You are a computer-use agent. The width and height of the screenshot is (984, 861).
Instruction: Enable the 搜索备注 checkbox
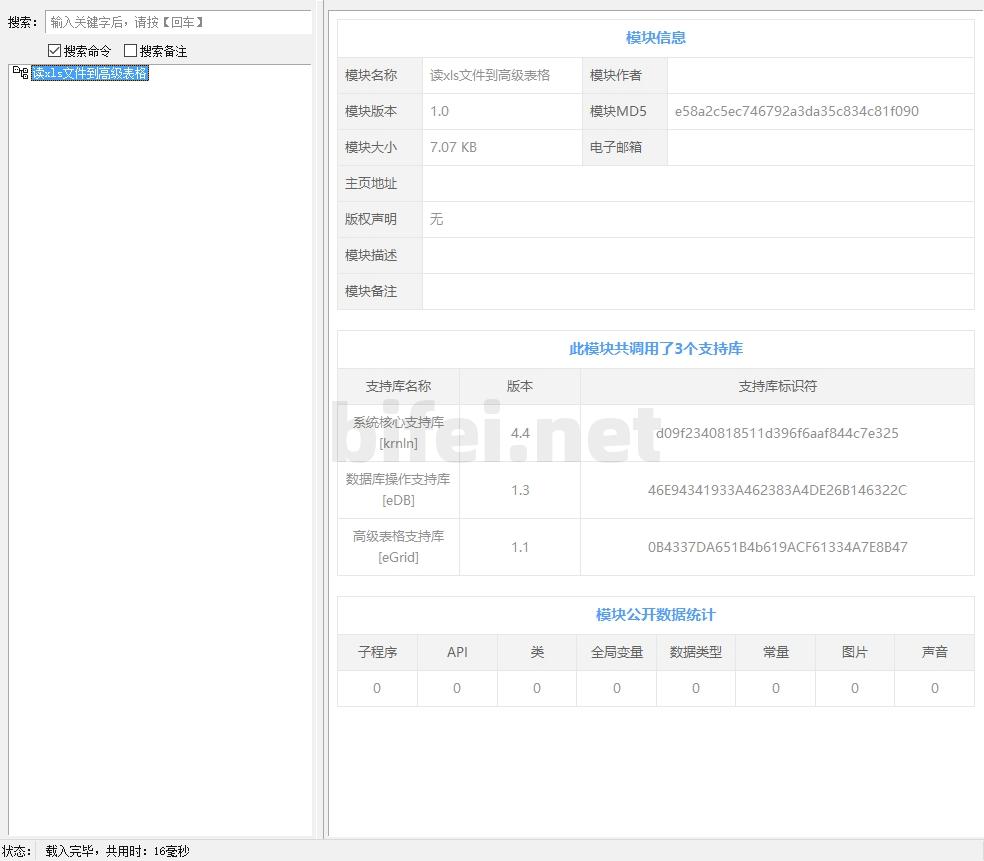(130, 51)
